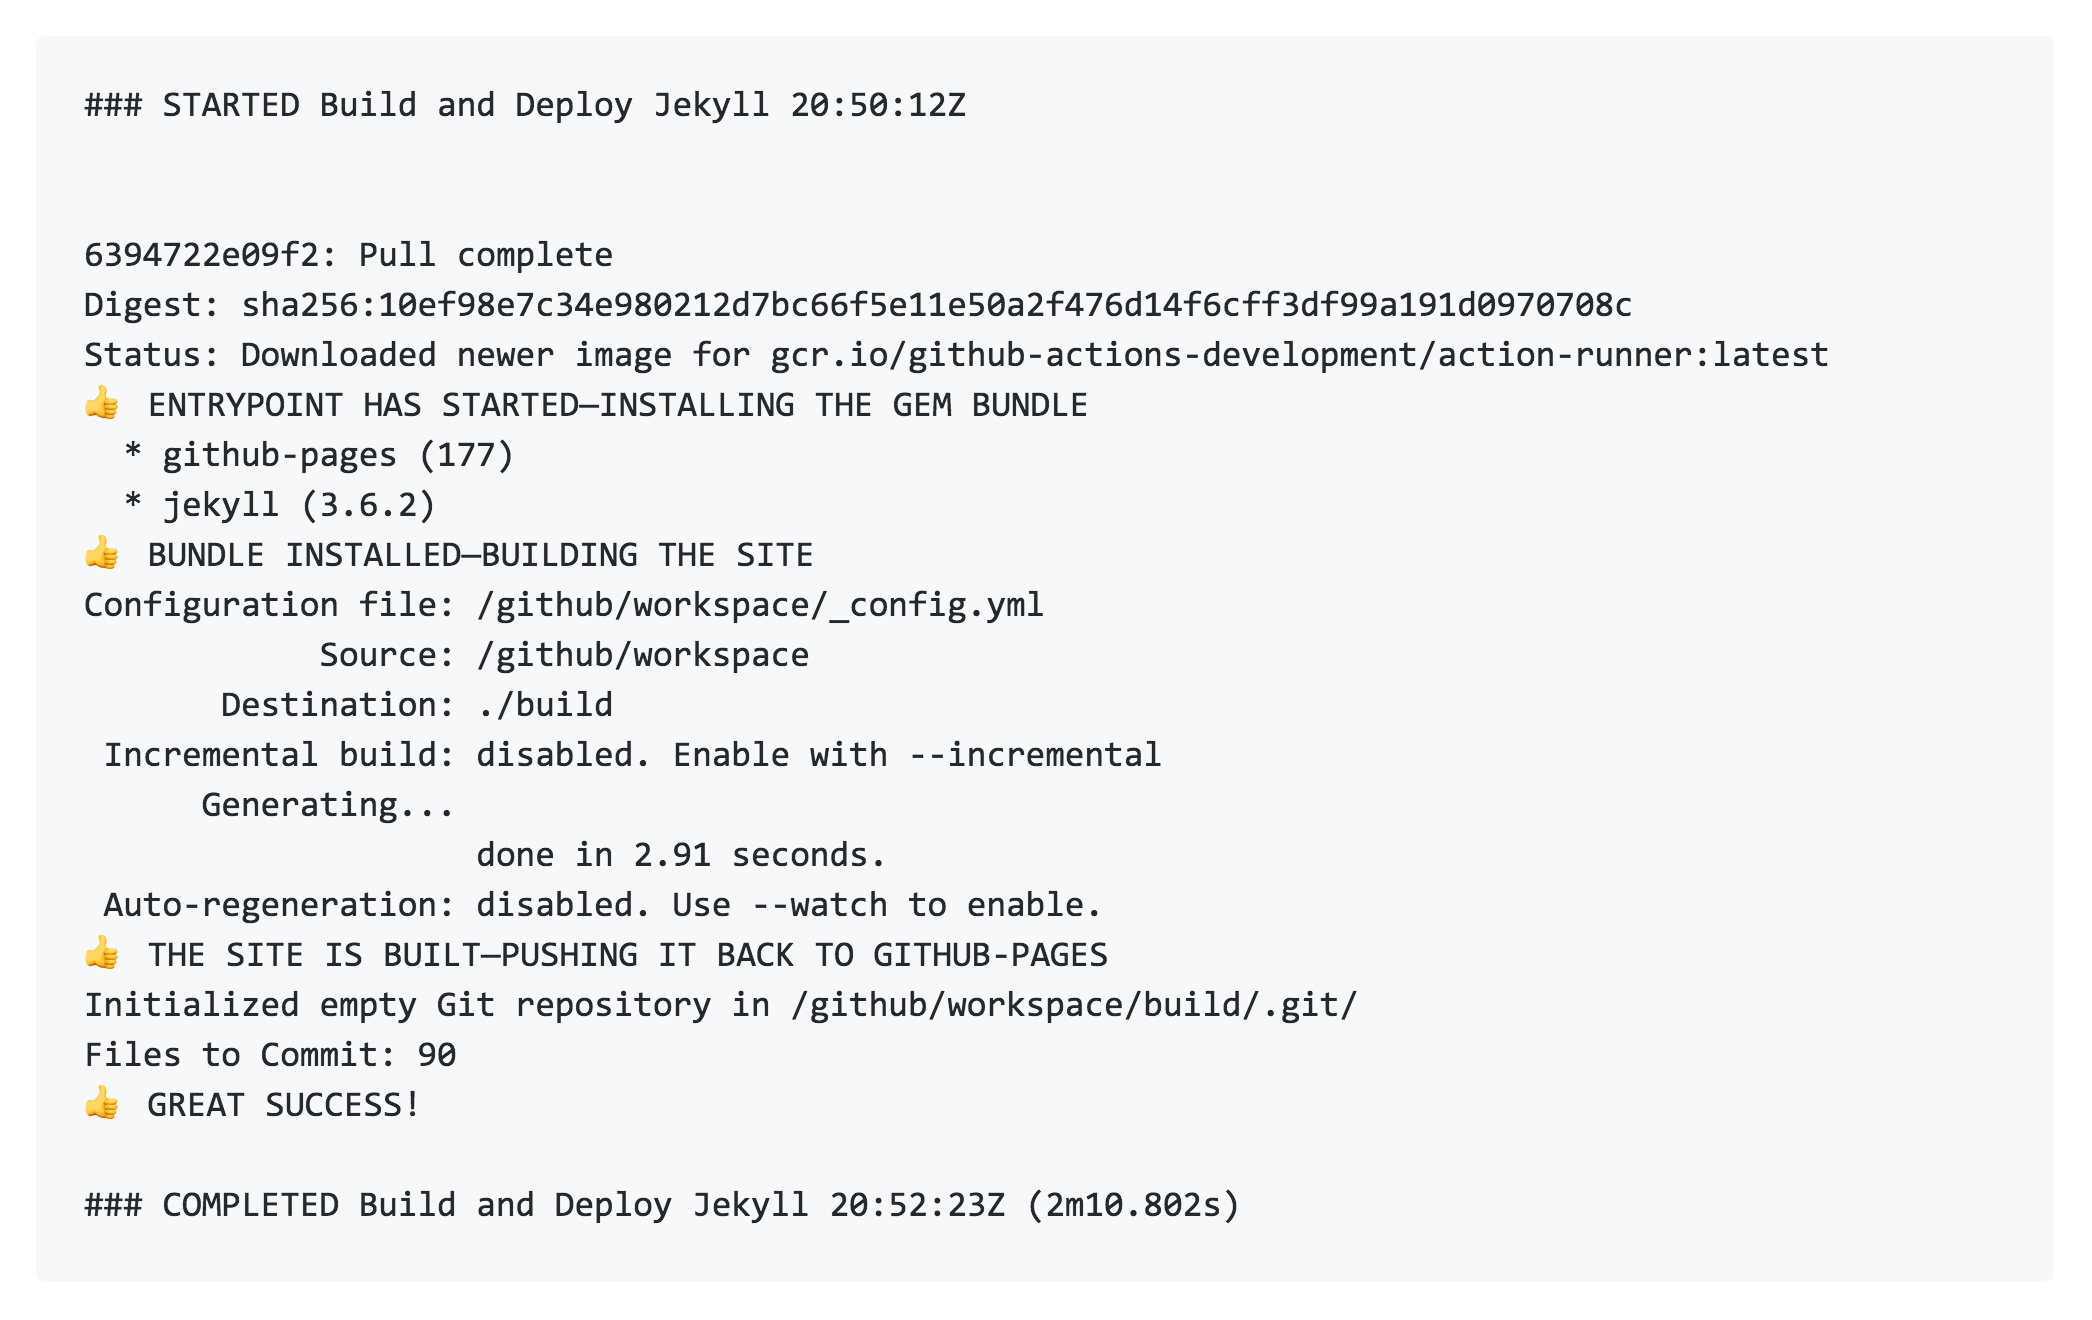Click the Source: /github/workspace line
Image resolution: width=2092 pixels, height=1320 pixels.
pos(563,655)
